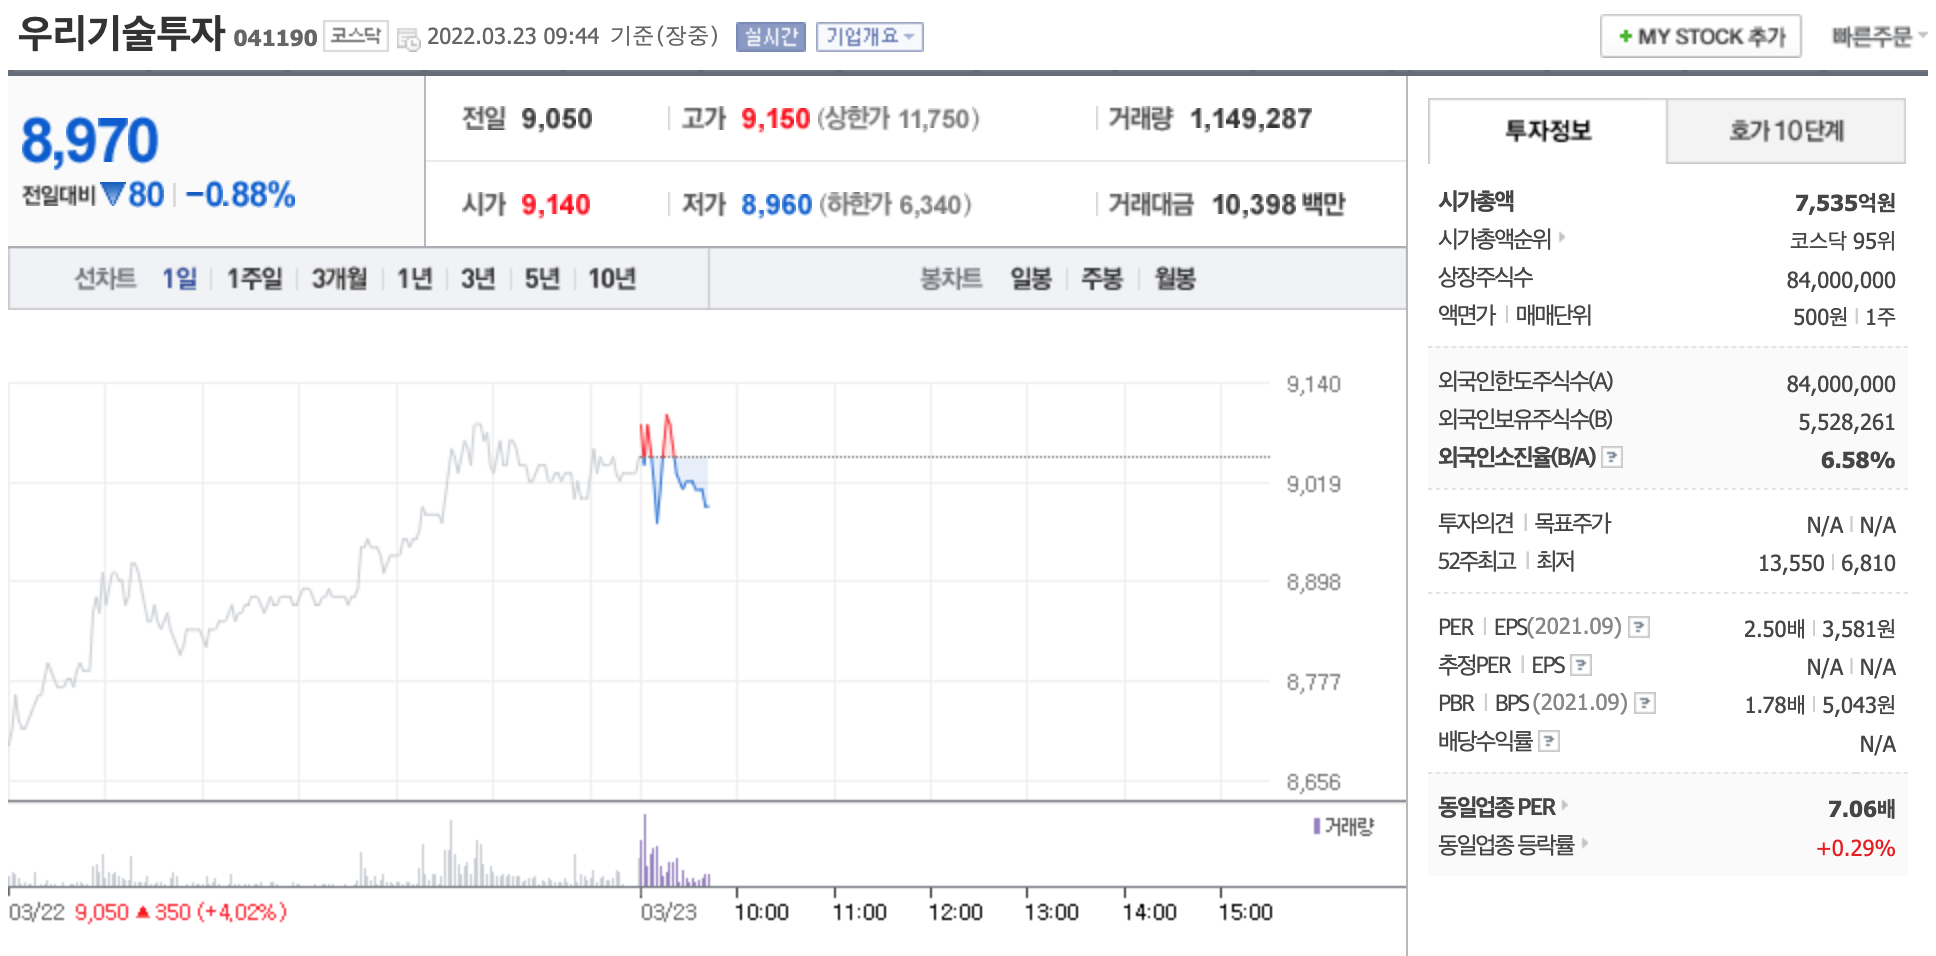Open the 시가총액순위 link
1936x956 pixels.
coord(1501,239)
